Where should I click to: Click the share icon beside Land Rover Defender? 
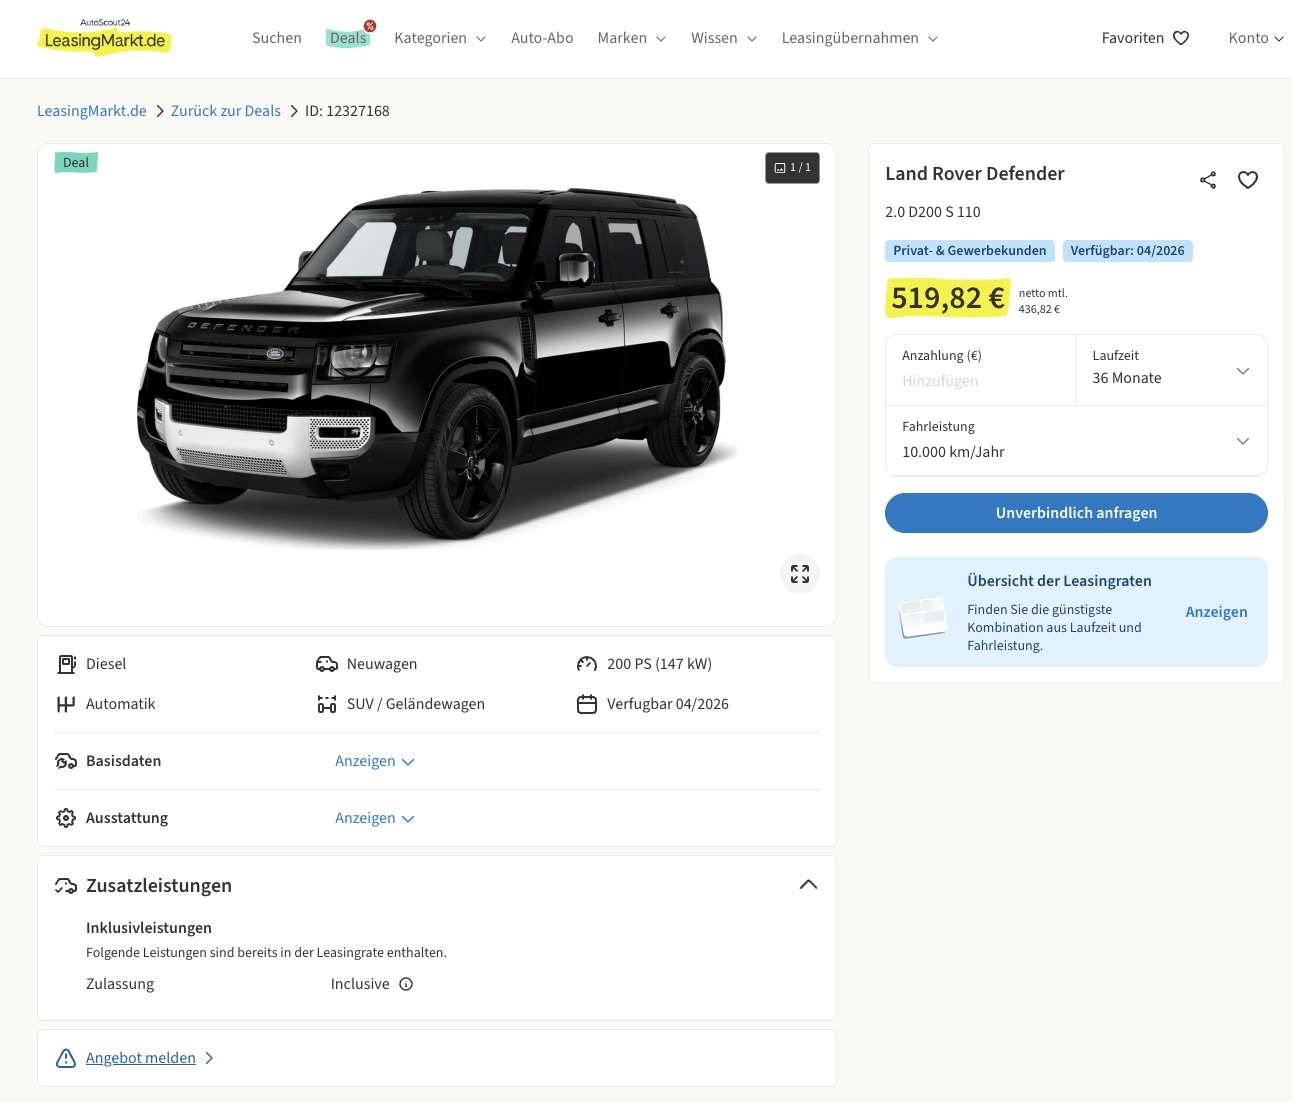1208,180
